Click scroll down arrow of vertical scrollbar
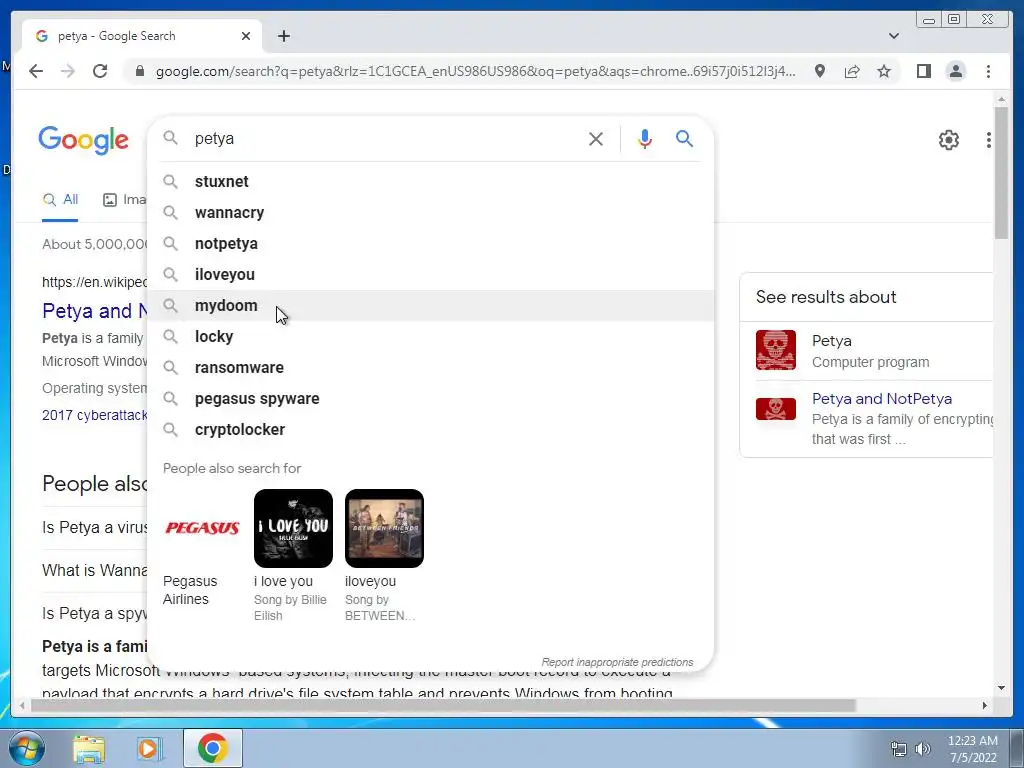The image size is (1024, 768). click(1001, 688)
